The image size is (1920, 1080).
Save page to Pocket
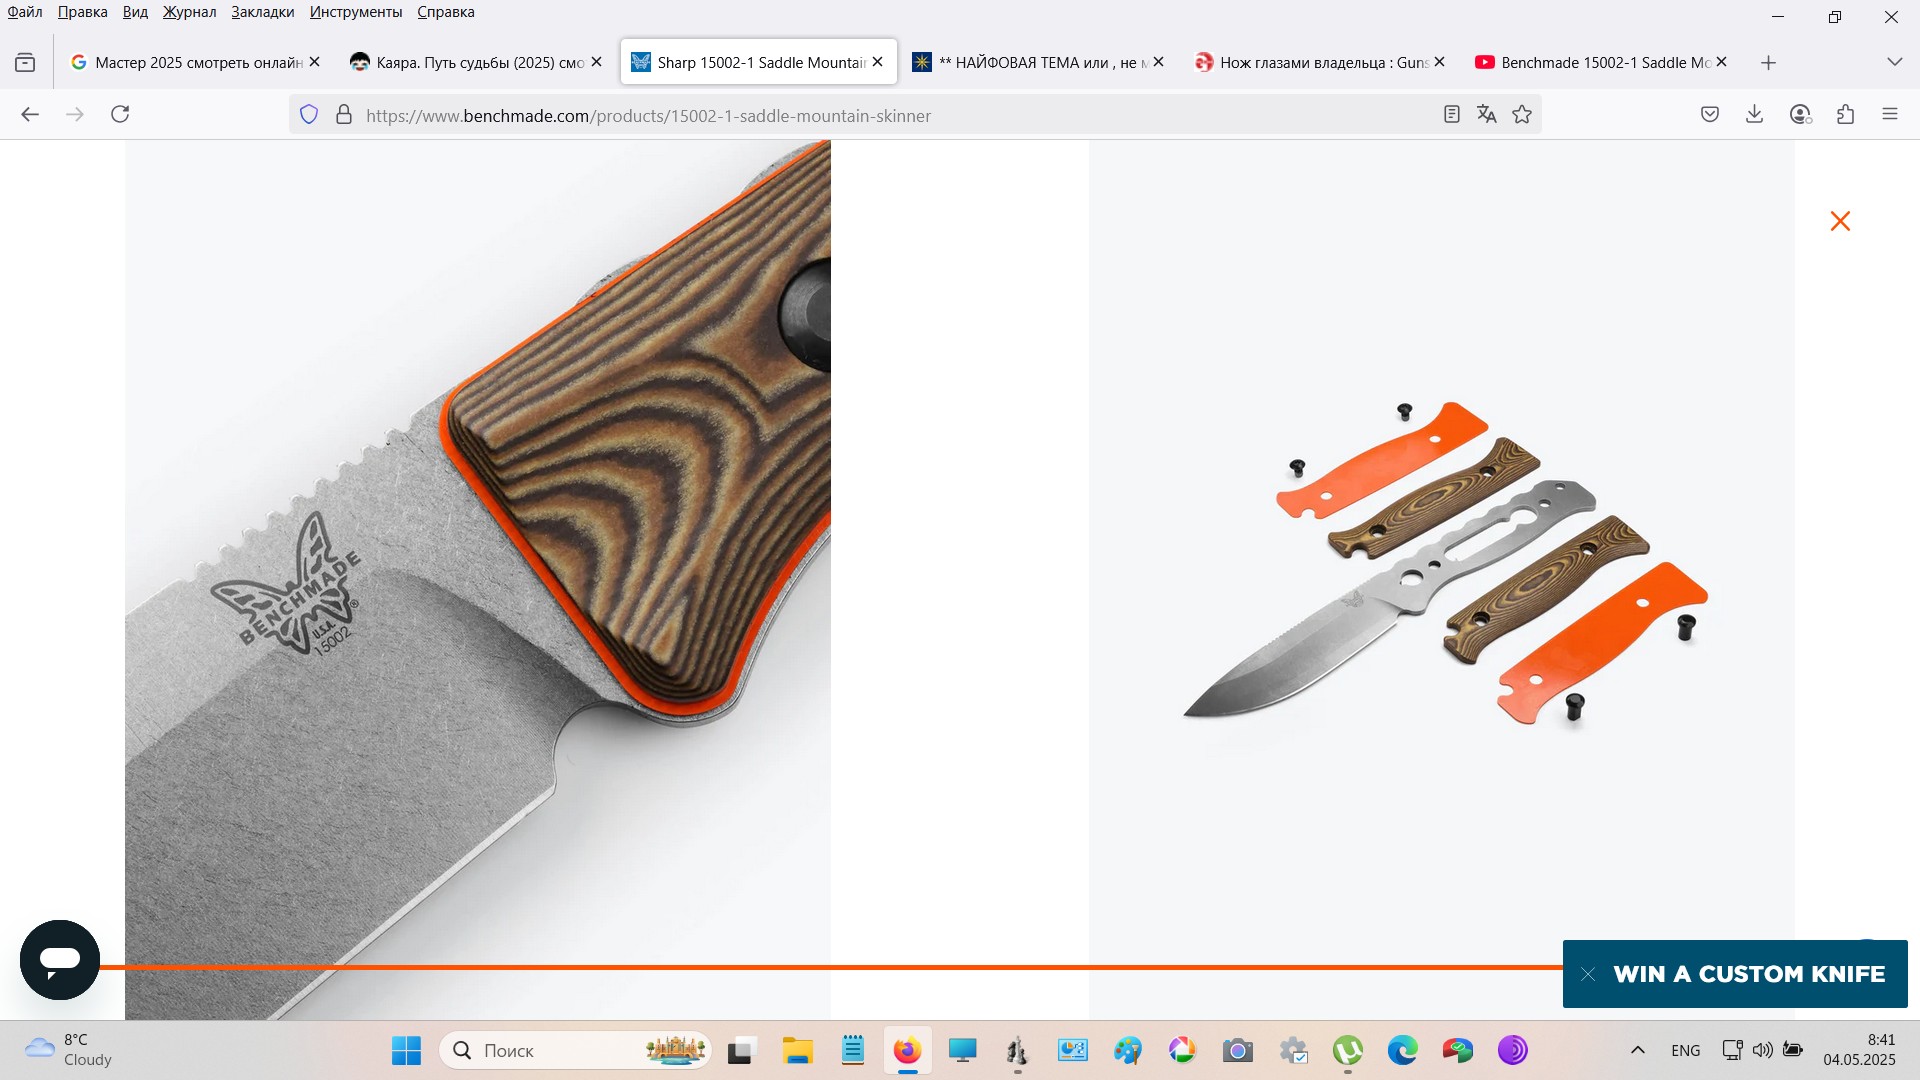1710,114
